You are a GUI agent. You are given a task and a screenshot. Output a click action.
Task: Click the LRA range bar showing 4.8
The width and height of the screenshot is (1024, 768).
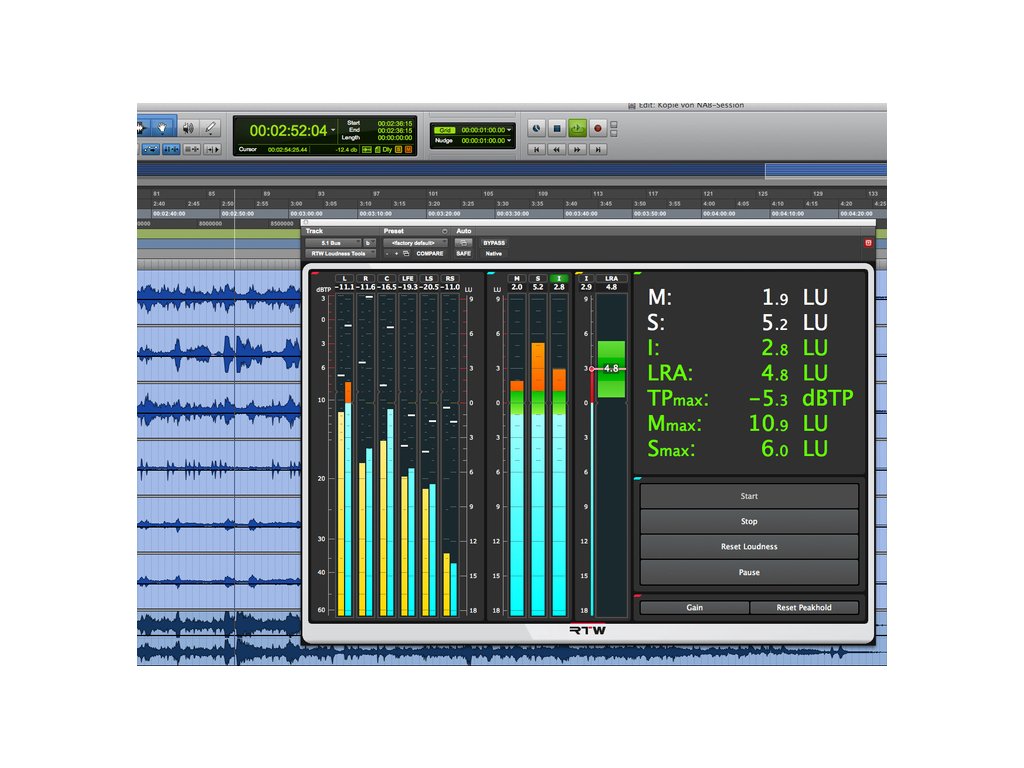coord(611,369)
